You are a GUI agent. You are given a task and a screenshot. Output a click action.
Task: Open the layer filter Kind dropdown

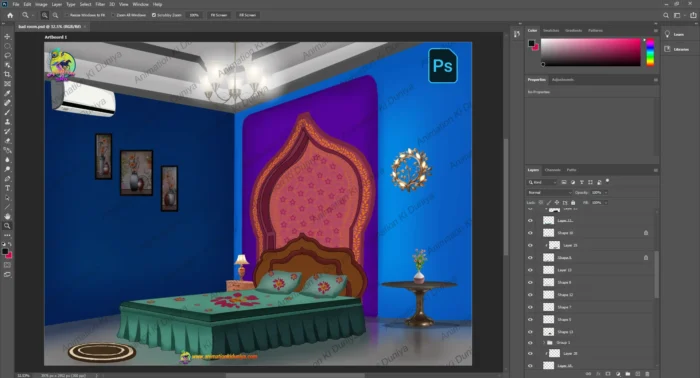click(x=542, y=182)
